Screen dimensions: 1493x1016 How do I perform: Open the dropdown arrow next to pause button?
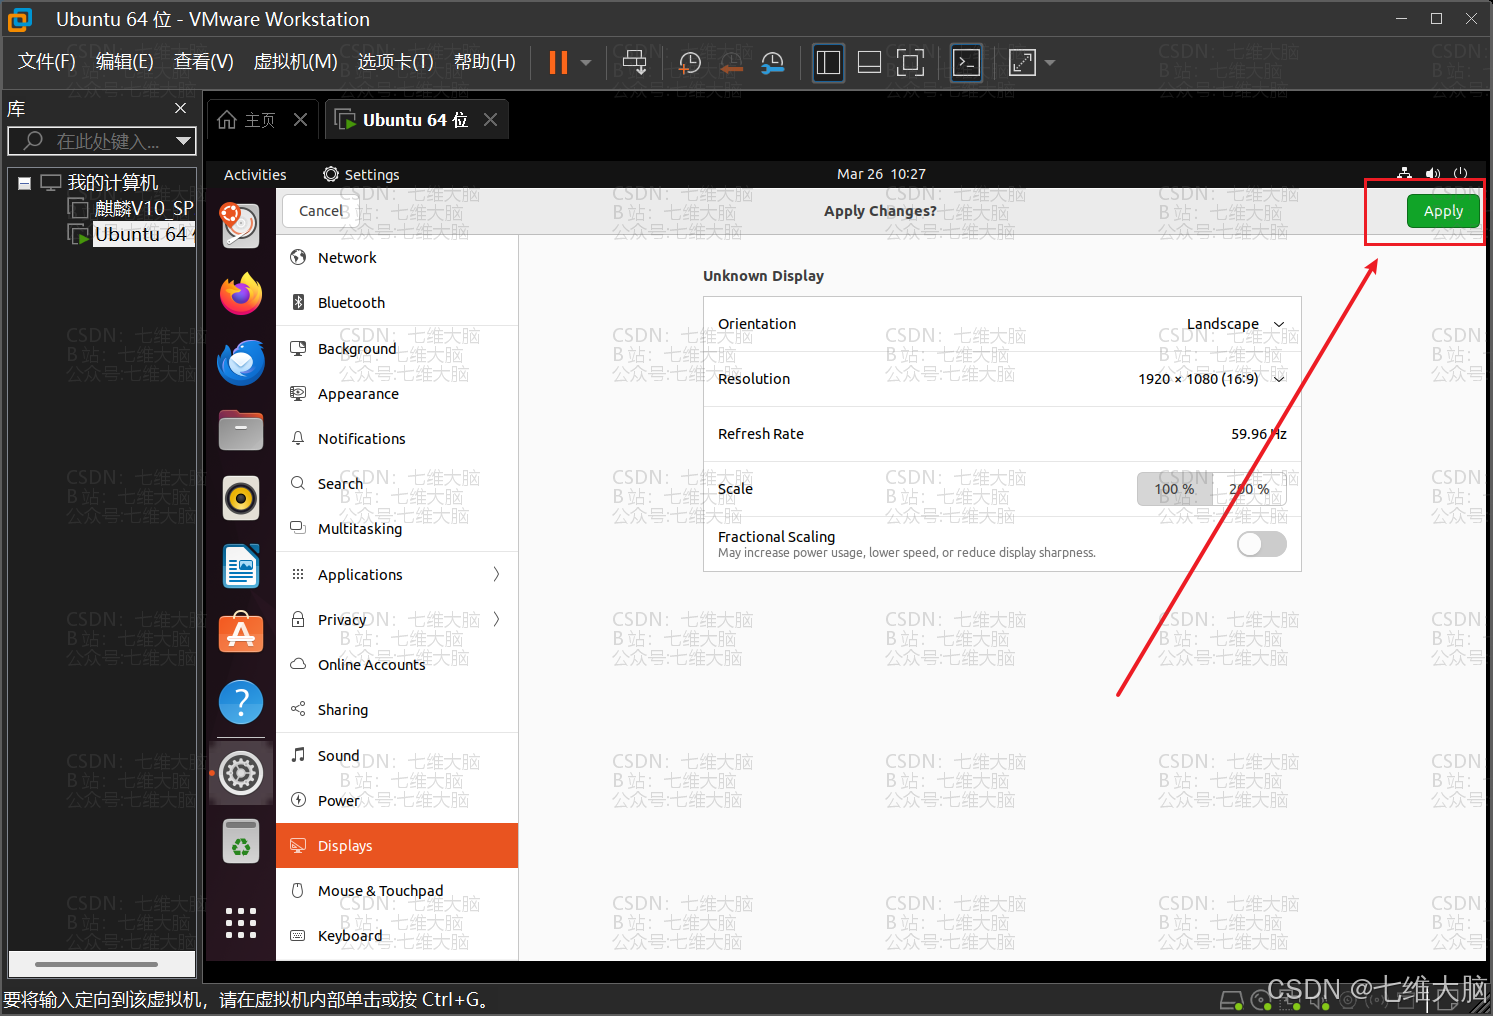[586, 63]
